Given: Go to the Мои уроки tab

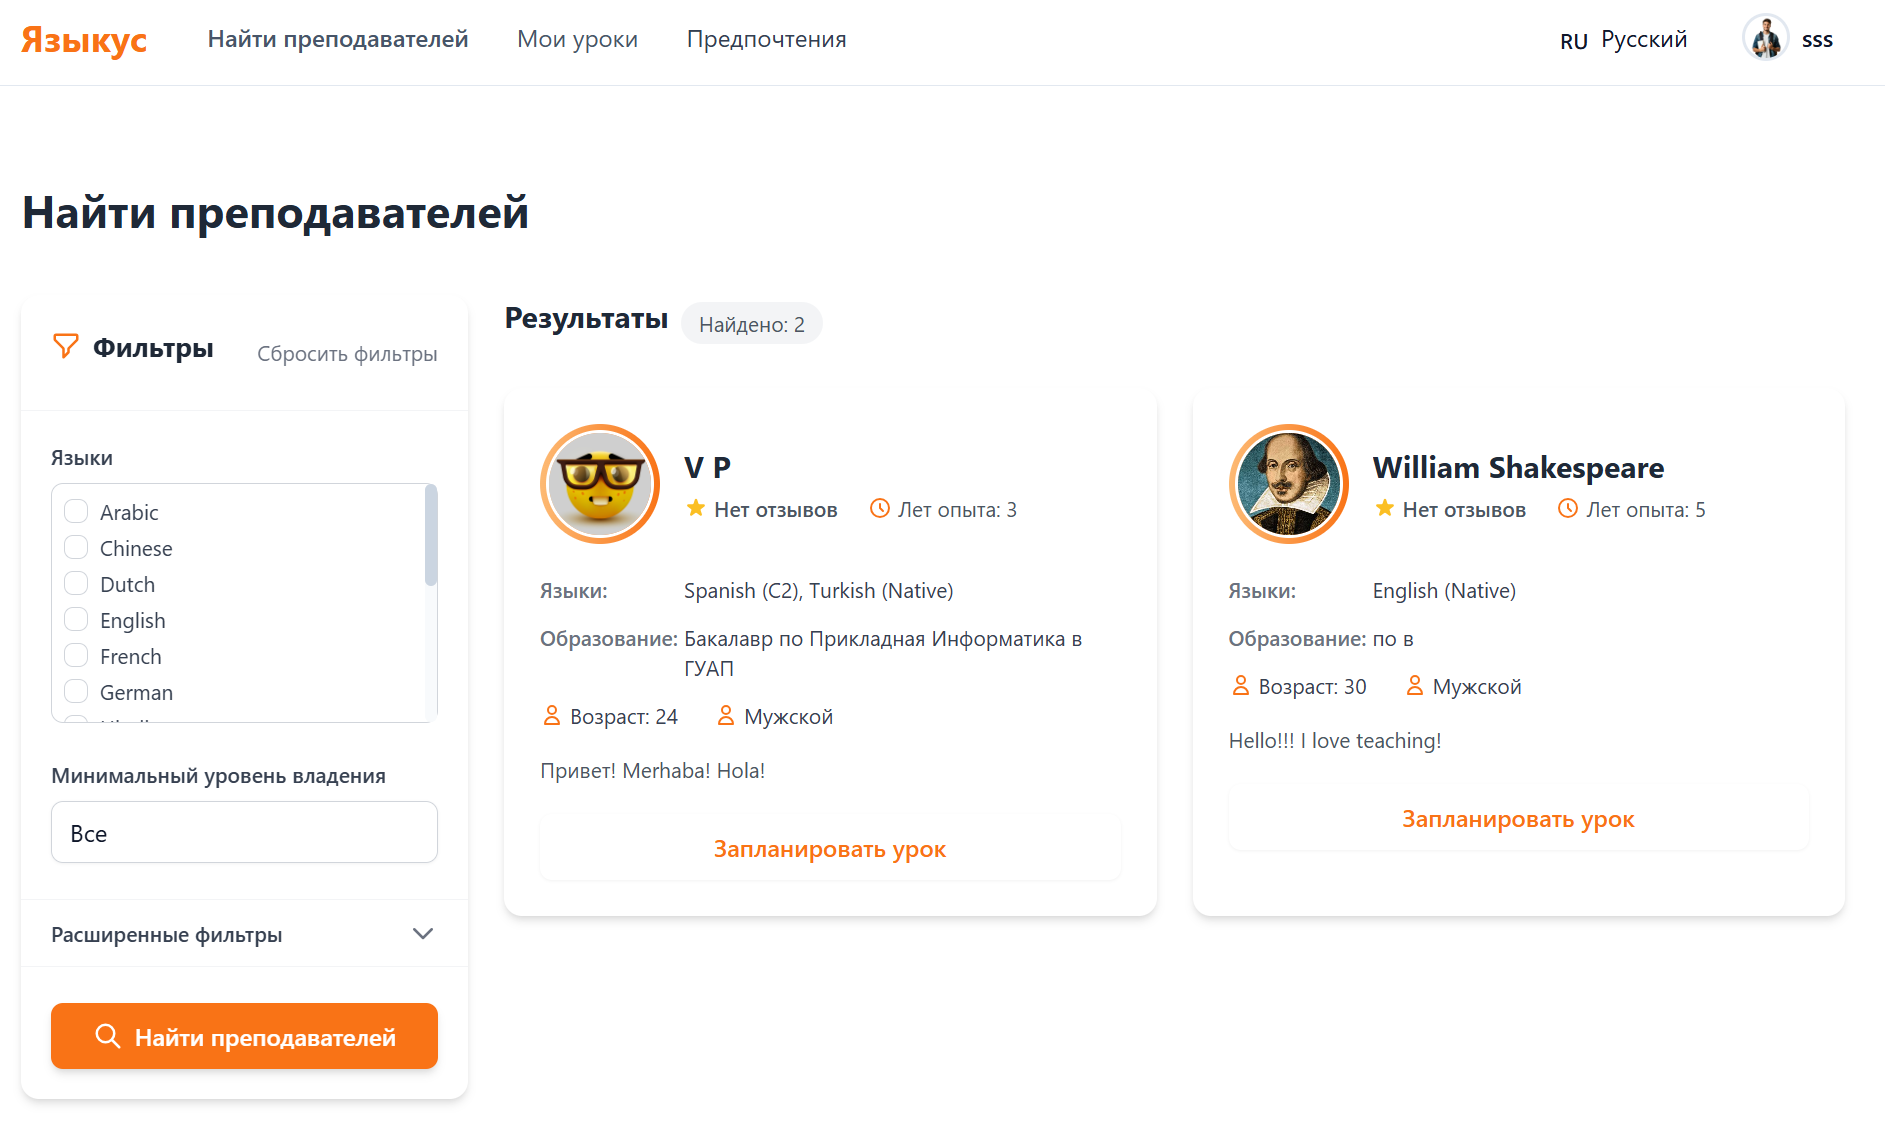Looking at the screenshot, I should [x=577, y=39].
